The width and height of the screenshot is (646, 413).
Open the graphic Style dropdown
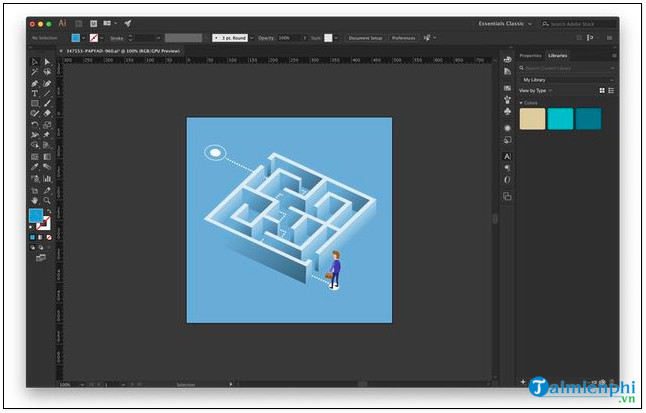(336, 38)
